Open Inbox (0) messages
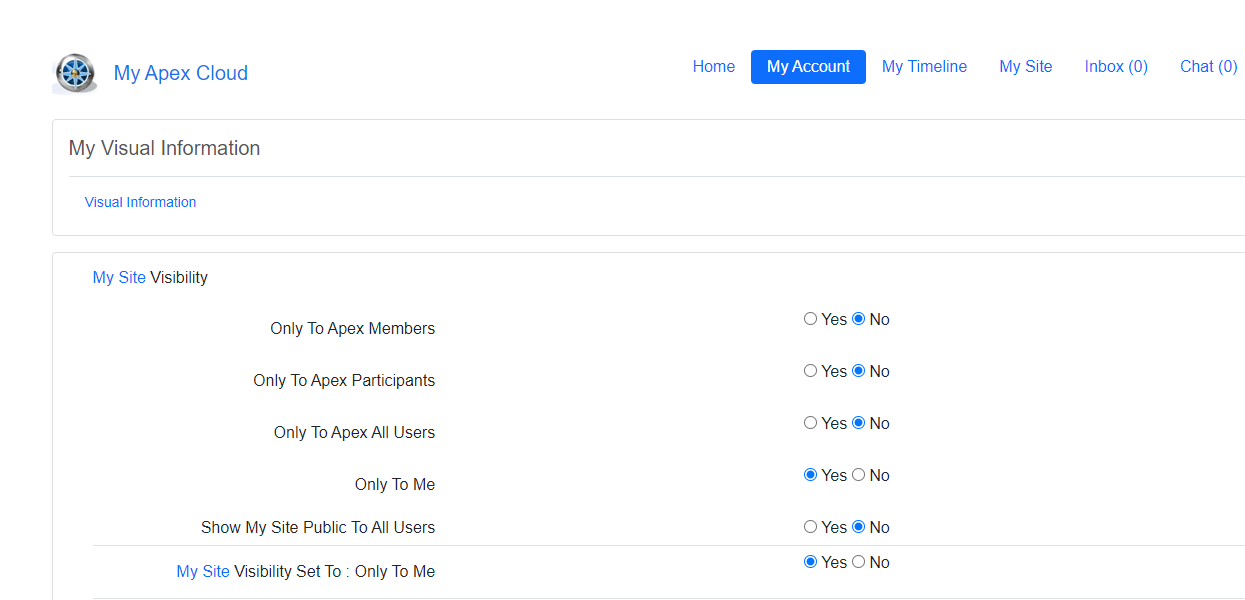This screenshot has height=600, width=1245. (1115, 67)
